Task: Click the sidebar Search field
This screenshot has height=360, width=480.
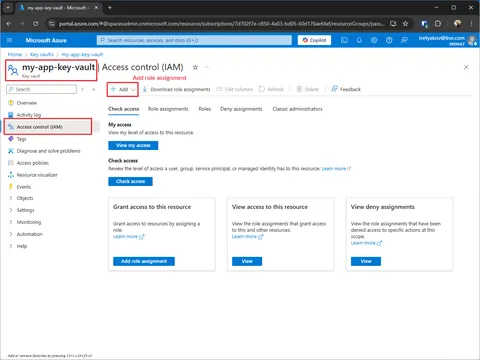Action: point(41,89)
